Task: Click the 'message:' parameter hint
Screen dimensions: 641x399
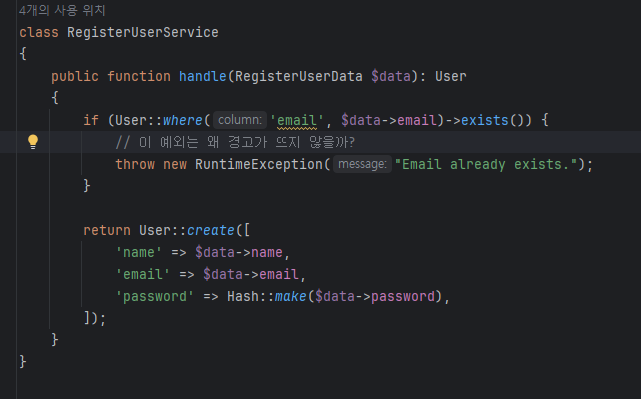Action: point(362,164)
